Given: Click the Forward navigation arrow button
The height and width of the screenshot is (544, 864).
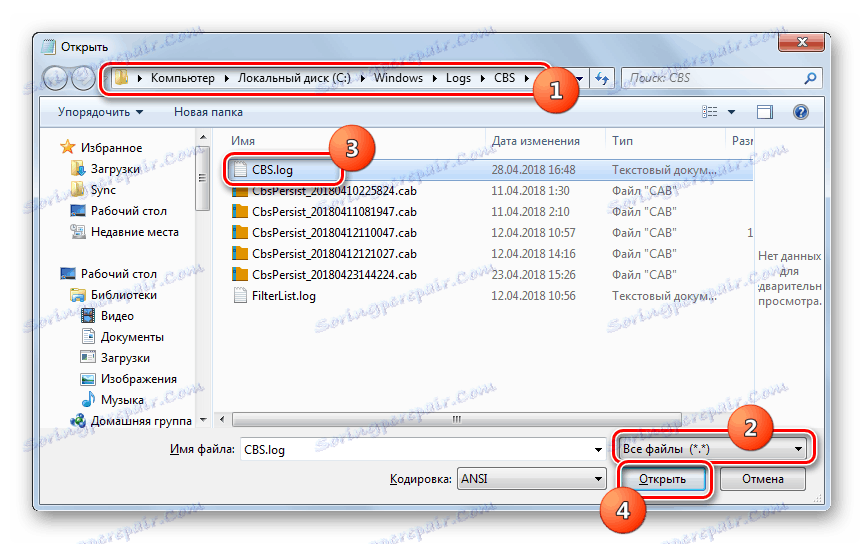Looking at the screenshot, I should click(83, 78).
